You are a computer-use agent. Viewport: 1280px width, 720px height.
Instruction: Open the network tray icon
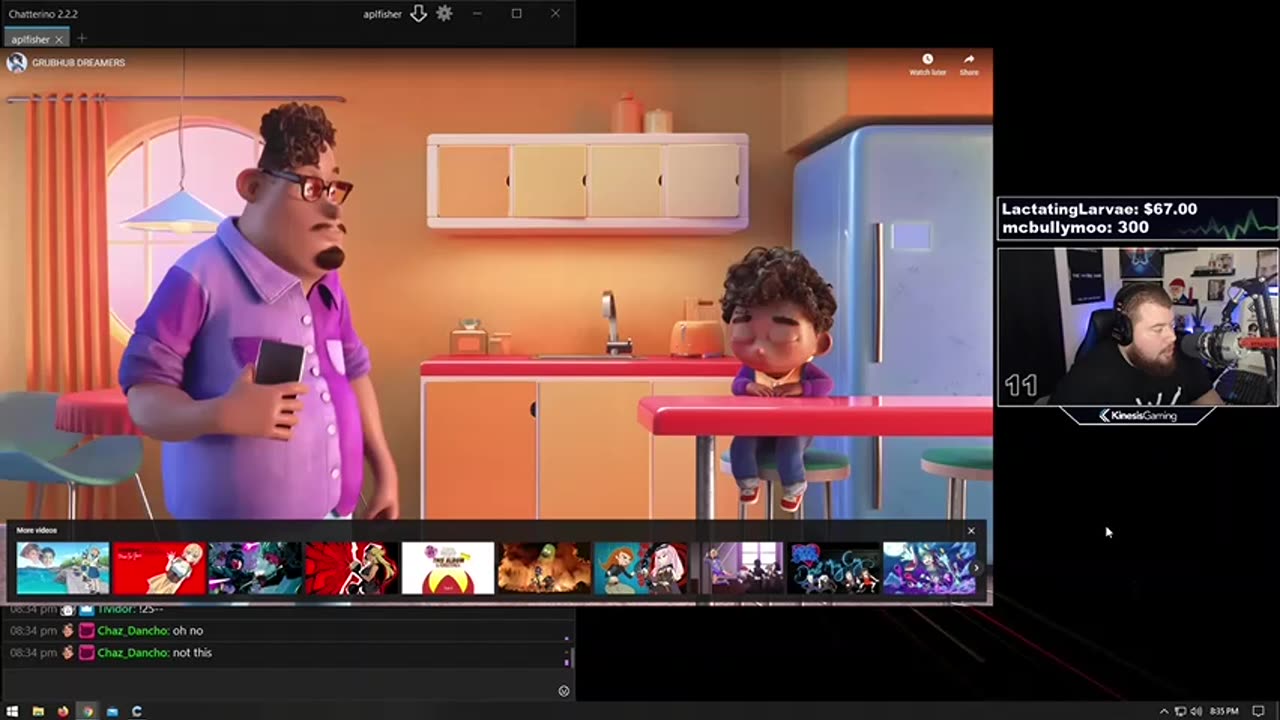click(1180, 711)
